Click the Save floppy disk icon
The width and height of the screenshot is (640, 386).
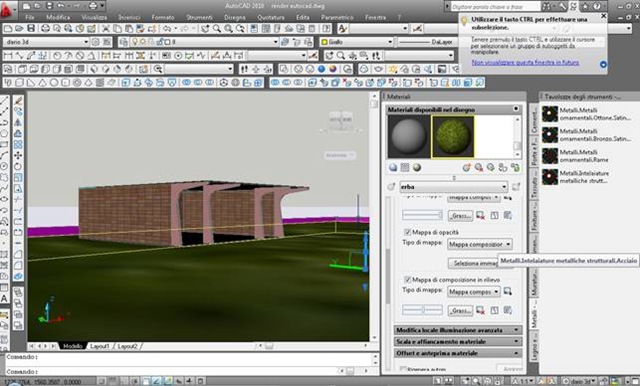click(x=31, y=28)
